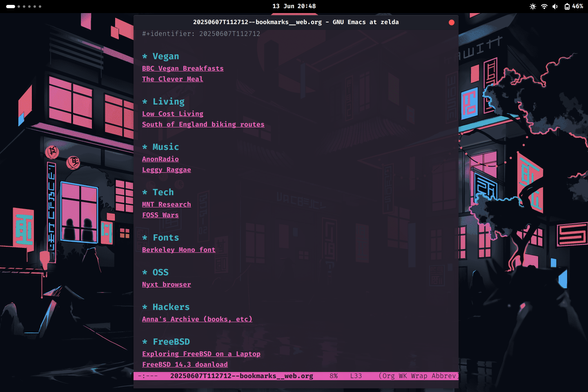Collapse the Fonts heading star
Screen dimensions: 588x392
(x=145, y=238)
